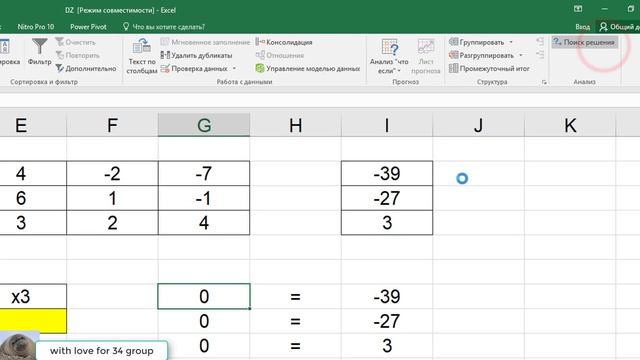This screenshot has width=640, height=360.
Task: Expand Group (Группировать) dropdown arrow
Action: [x=511, y=42]
